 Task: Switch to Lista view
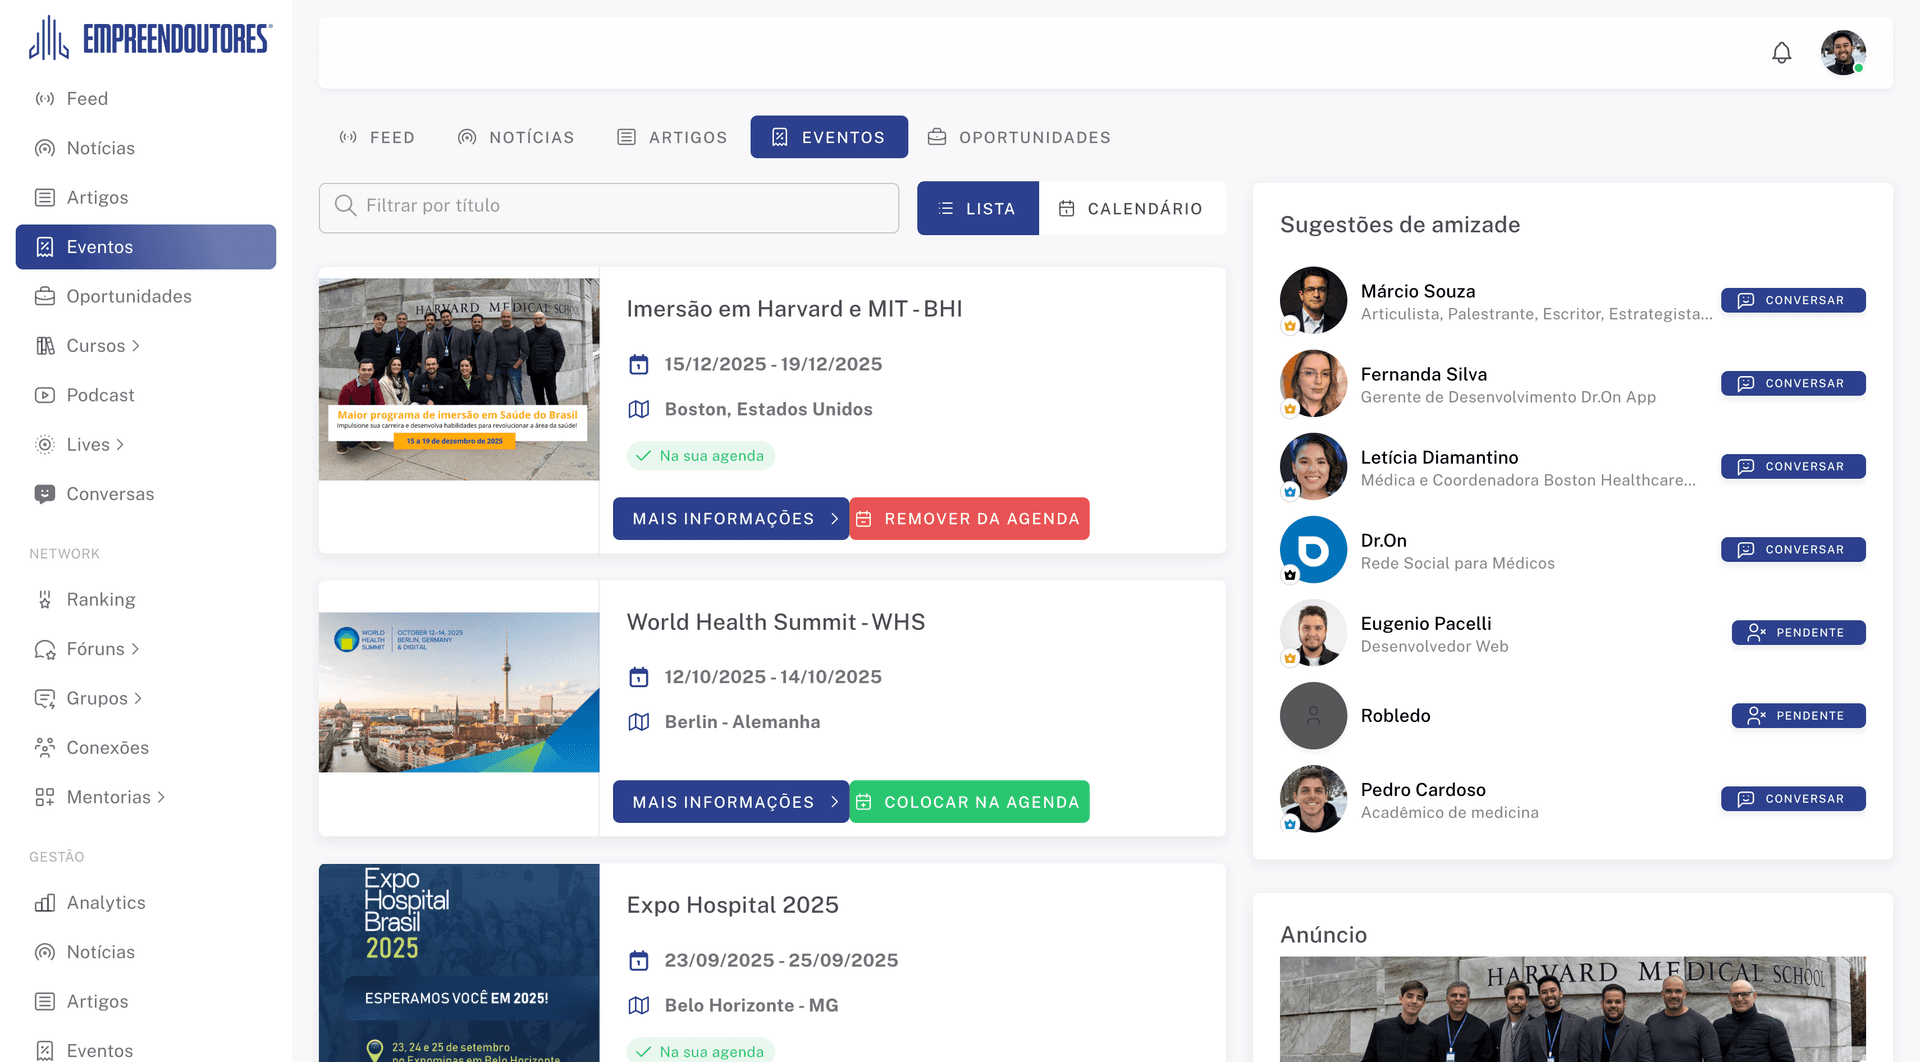[x=977, y=208]
